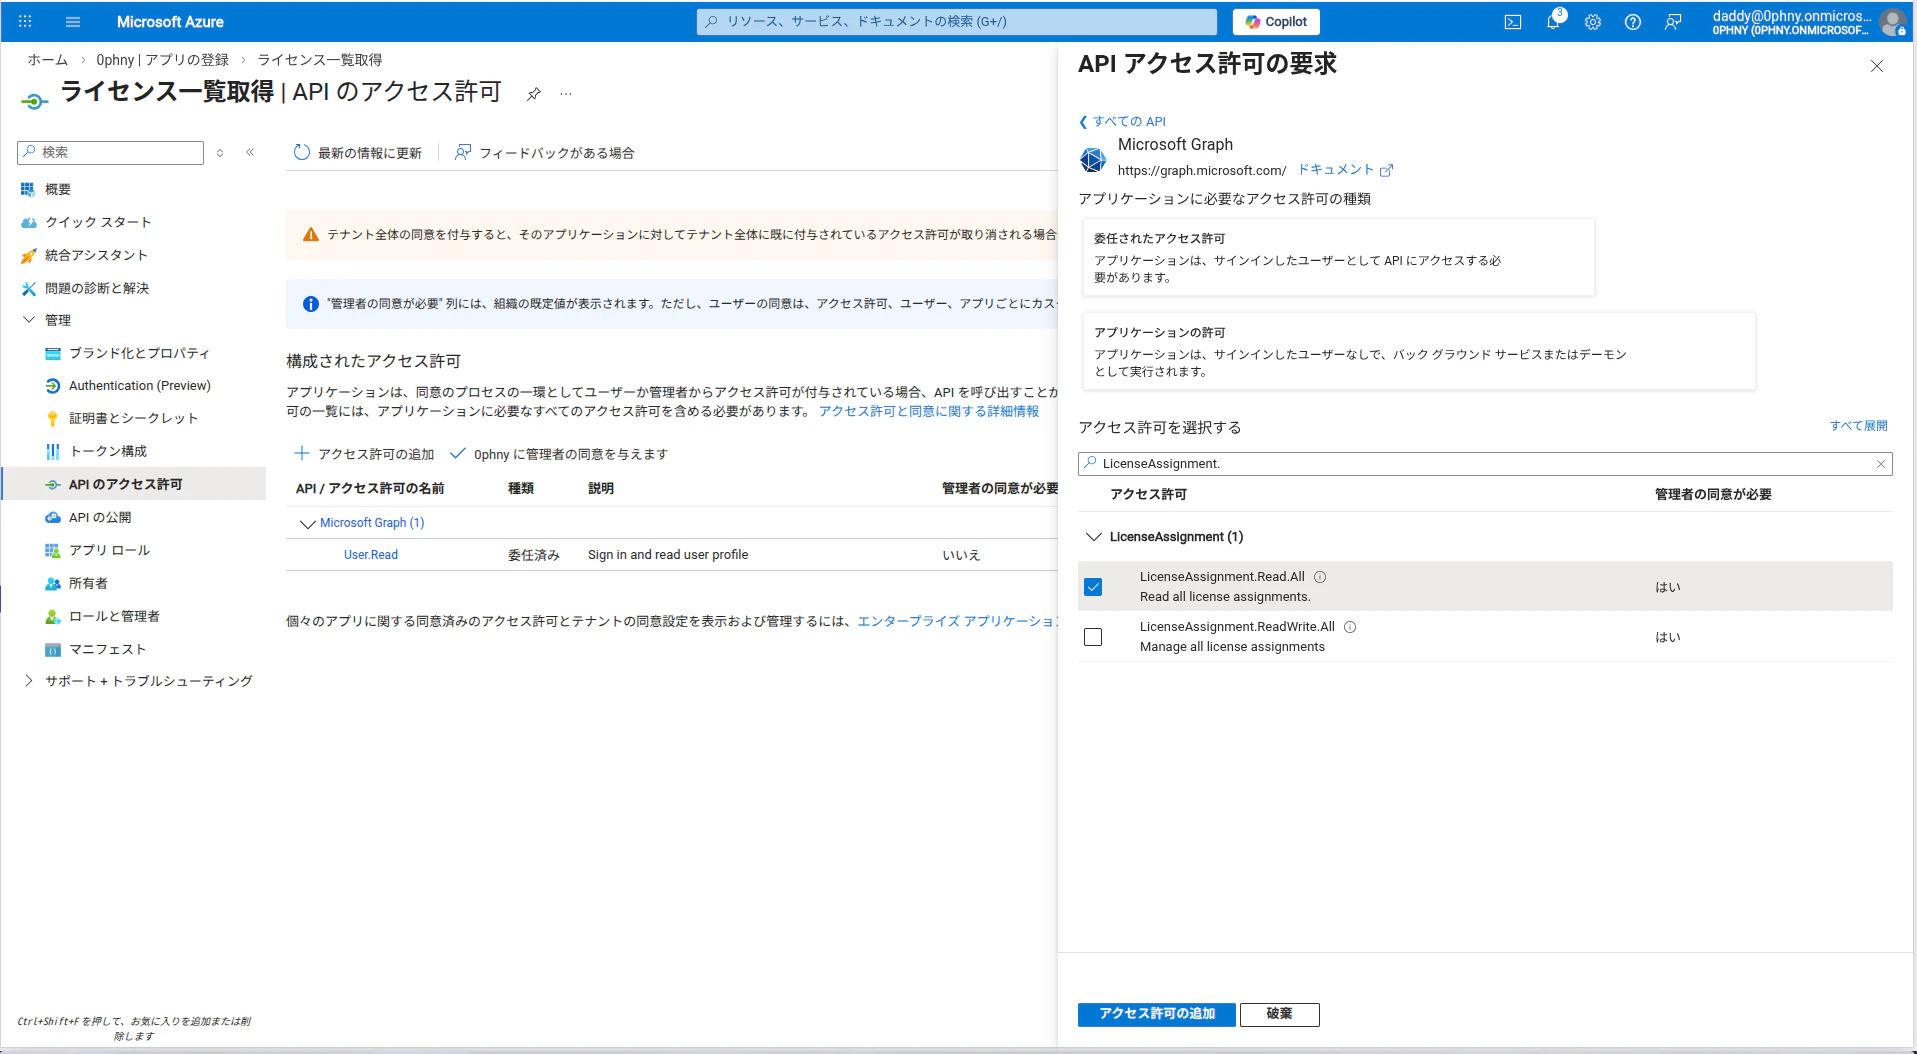Viewport: 1917px width, 1054px height.
Task: Focus the LicenseAssignment. permission filter field
Action: pyautogui.click(x=1485, y=464)
